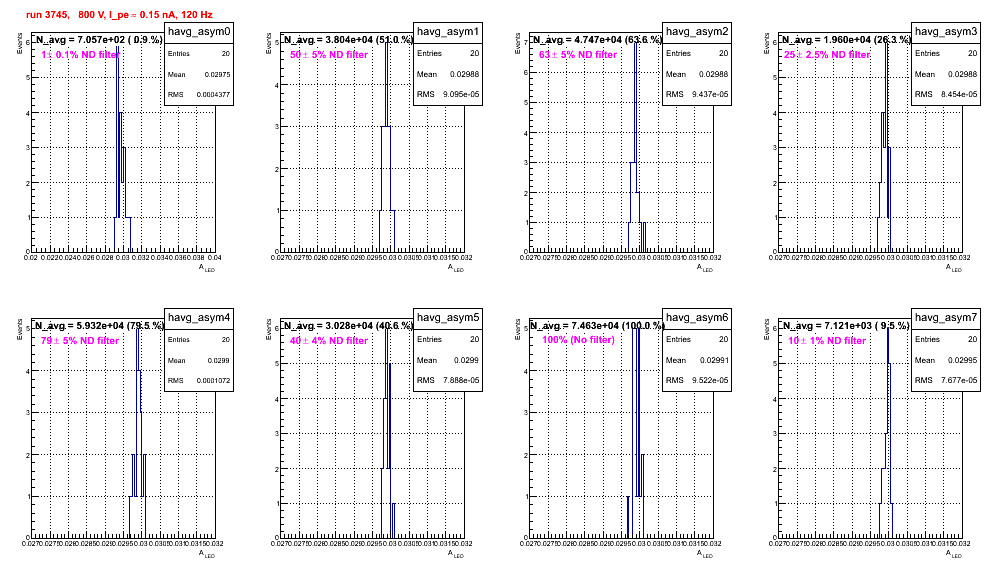Click RMS value 9.437e-05 in havg_asym2

pos(710,94)
